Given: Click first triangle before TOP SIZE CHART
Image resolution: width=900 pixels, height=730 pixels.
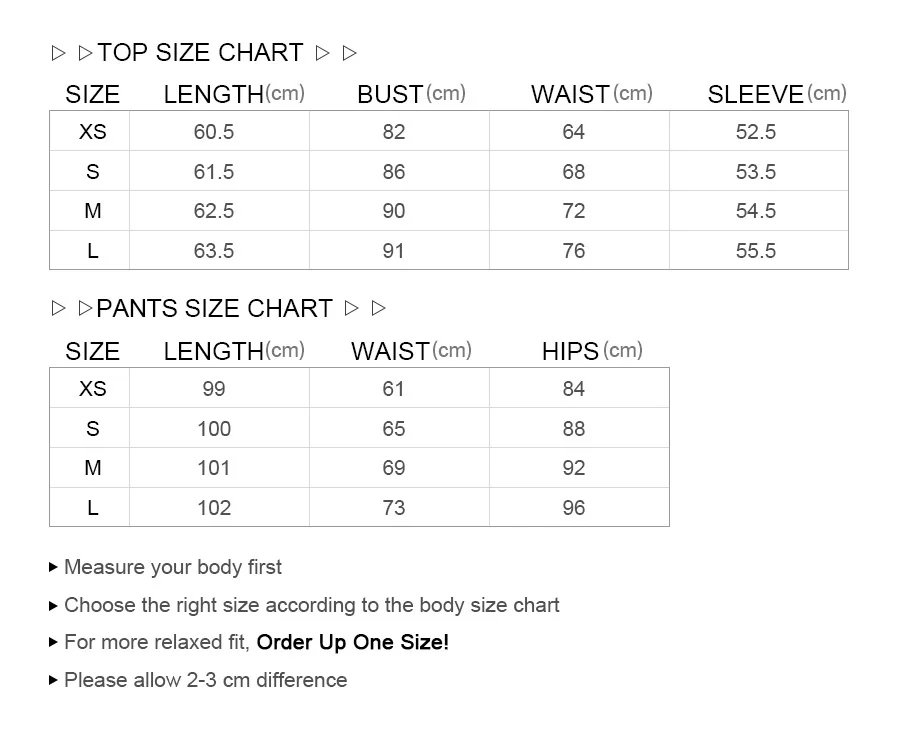Looking at the screenshot, I should click(58, 53).
